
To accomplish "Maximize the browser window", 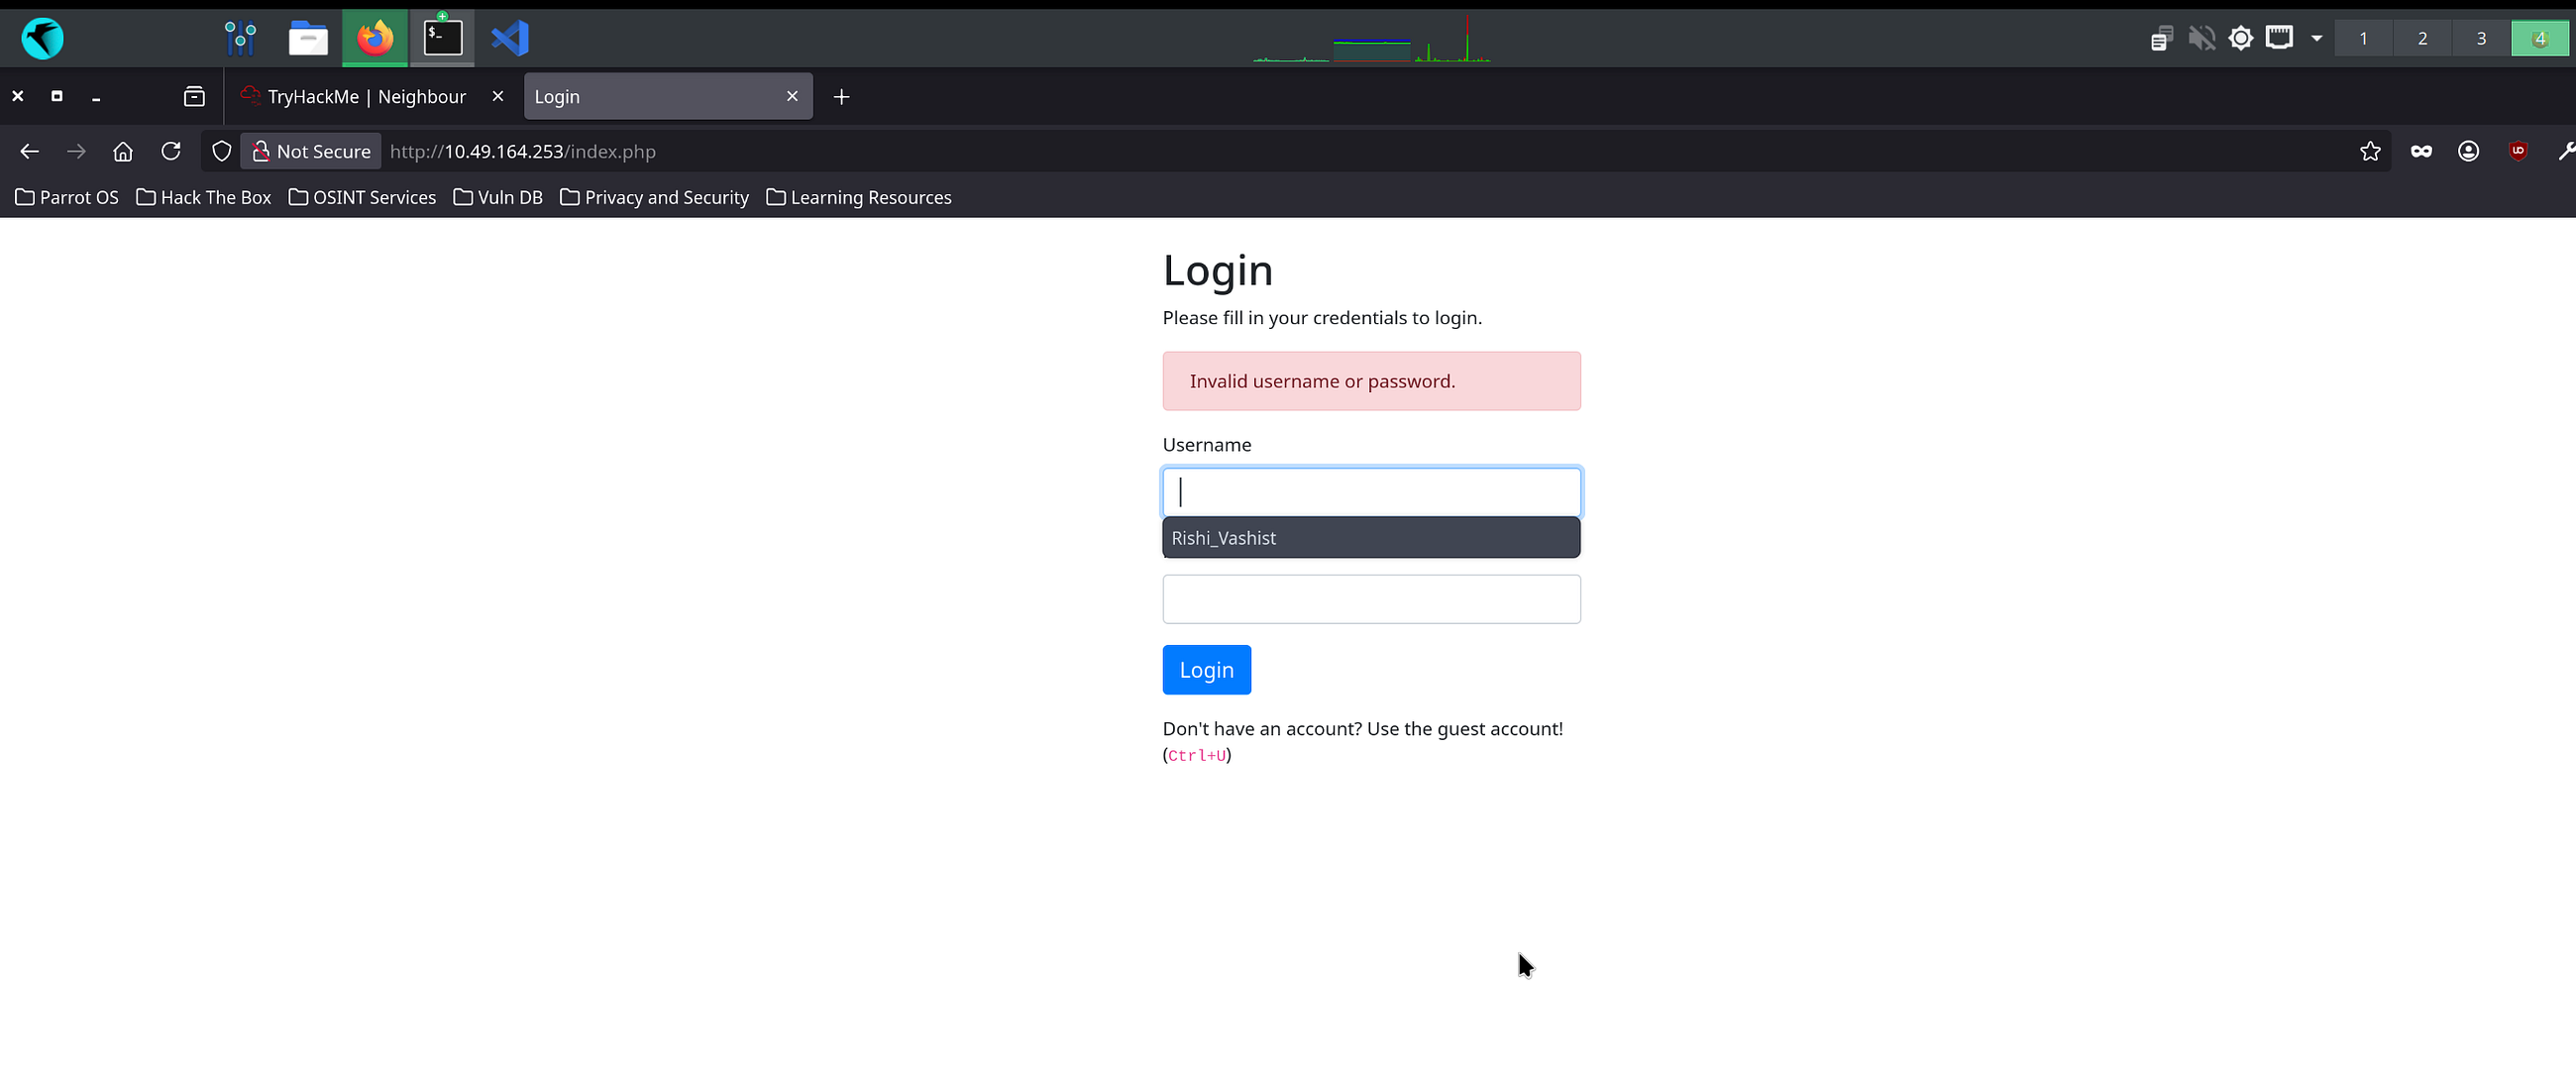I will pyautogui.click(x=57, y=96).
